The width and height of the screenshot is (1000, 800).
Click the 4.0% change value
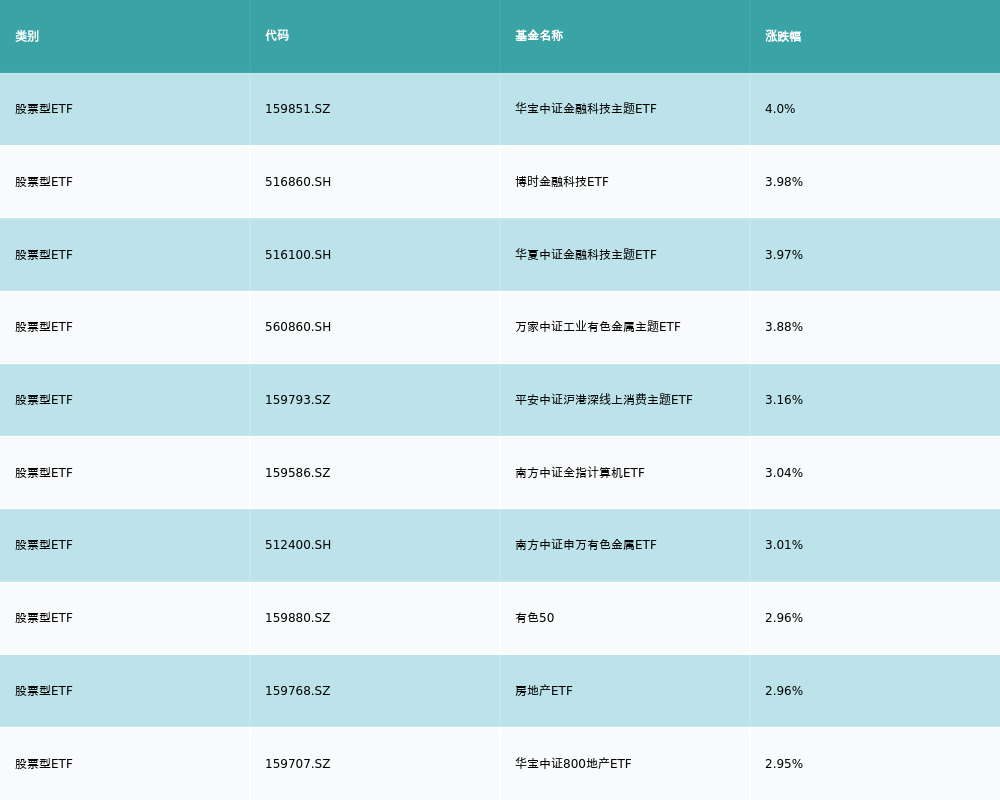780,109
